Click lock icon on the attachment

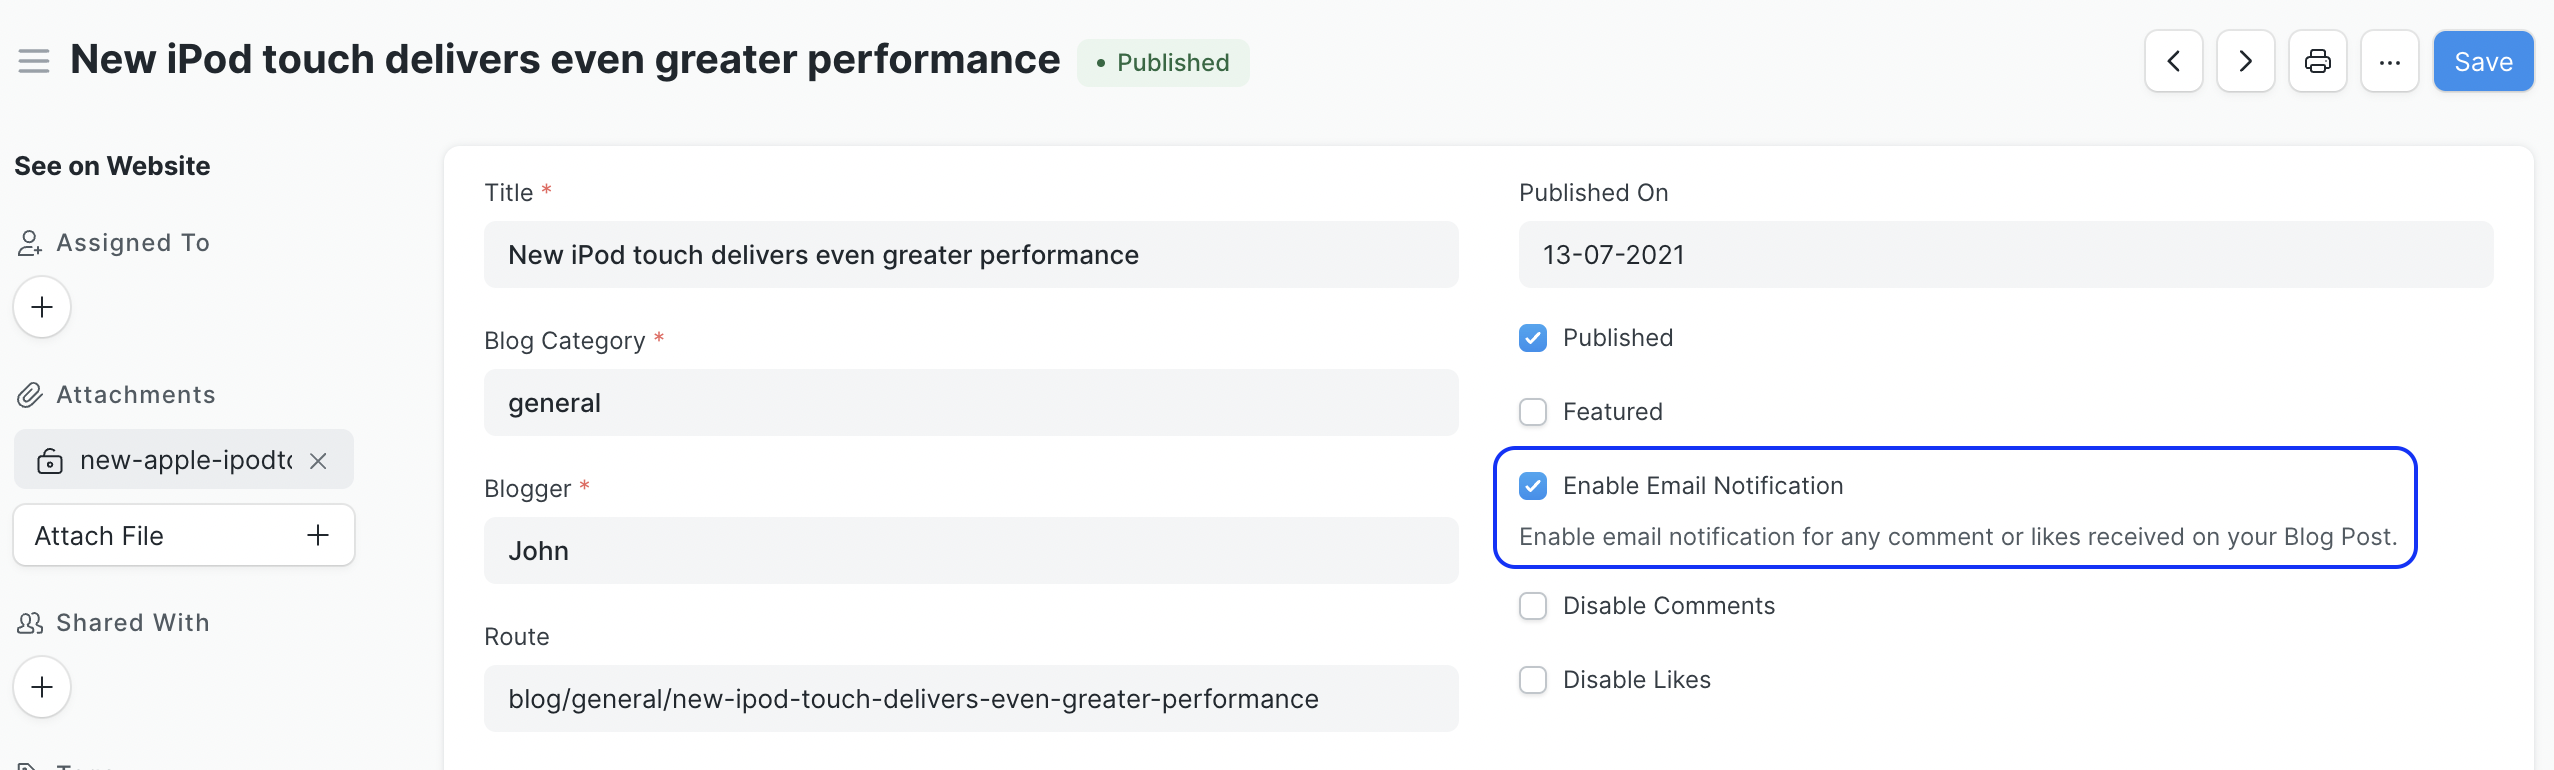50,461
